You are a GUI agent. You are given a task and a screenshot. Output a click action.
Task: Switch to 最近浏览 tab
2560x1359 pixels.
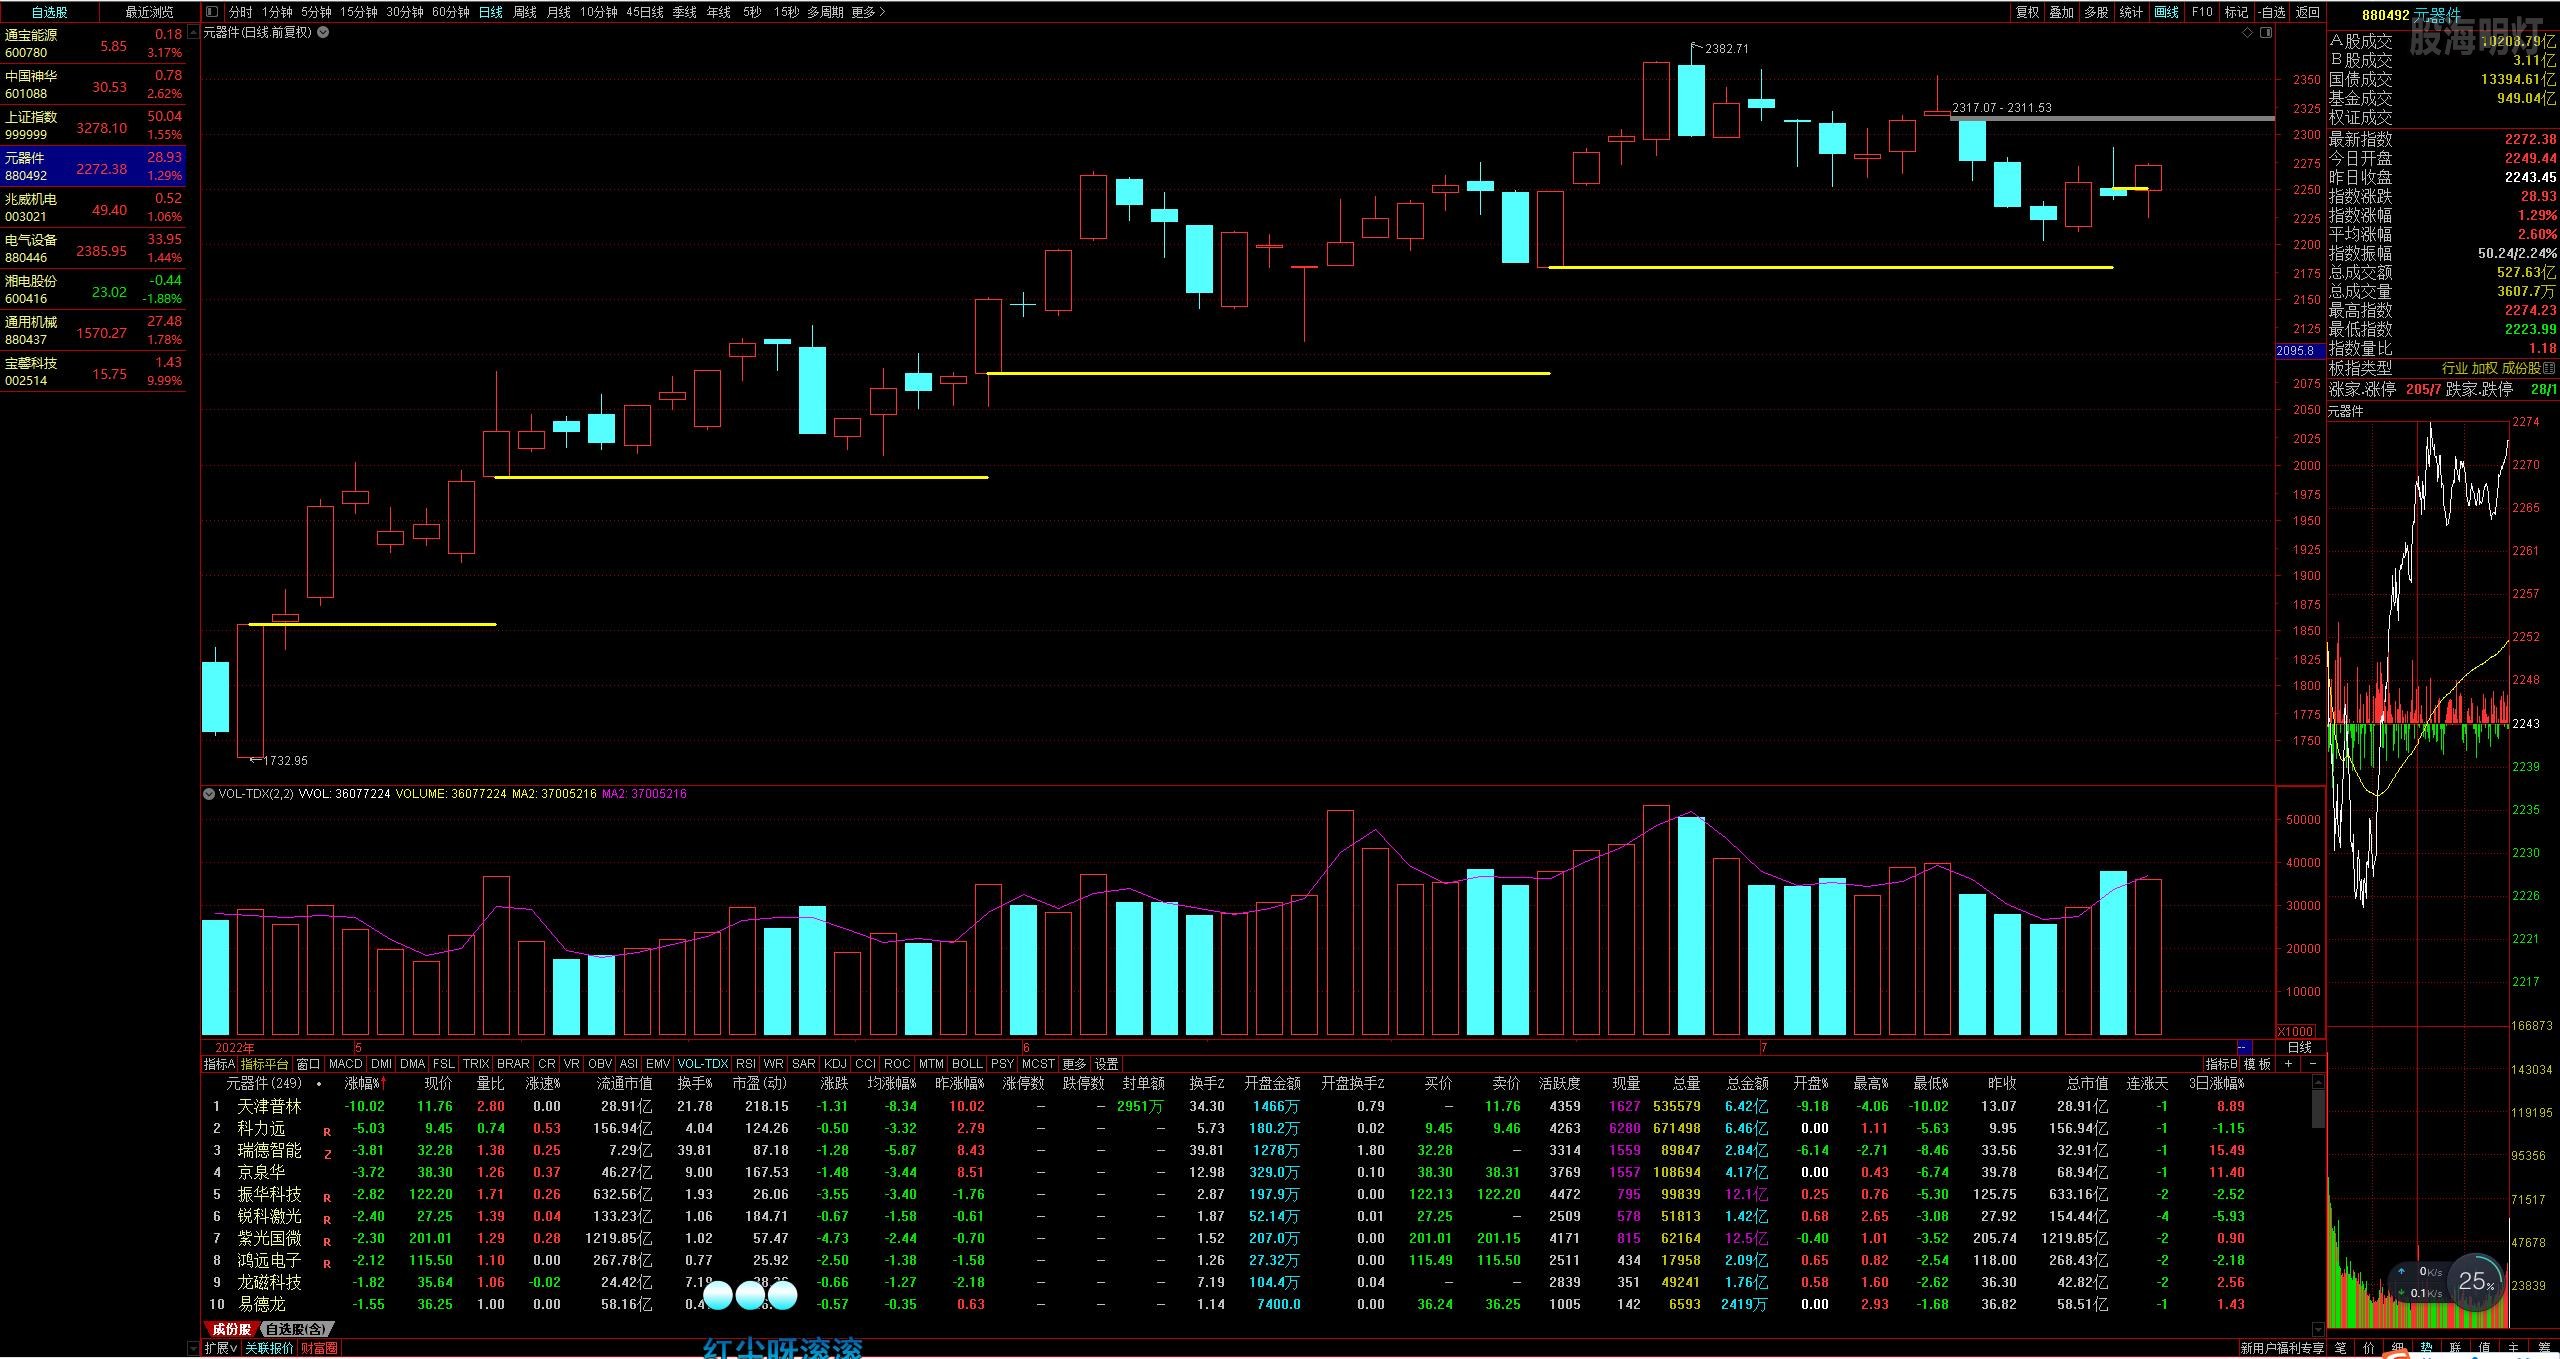click(149, 12)
